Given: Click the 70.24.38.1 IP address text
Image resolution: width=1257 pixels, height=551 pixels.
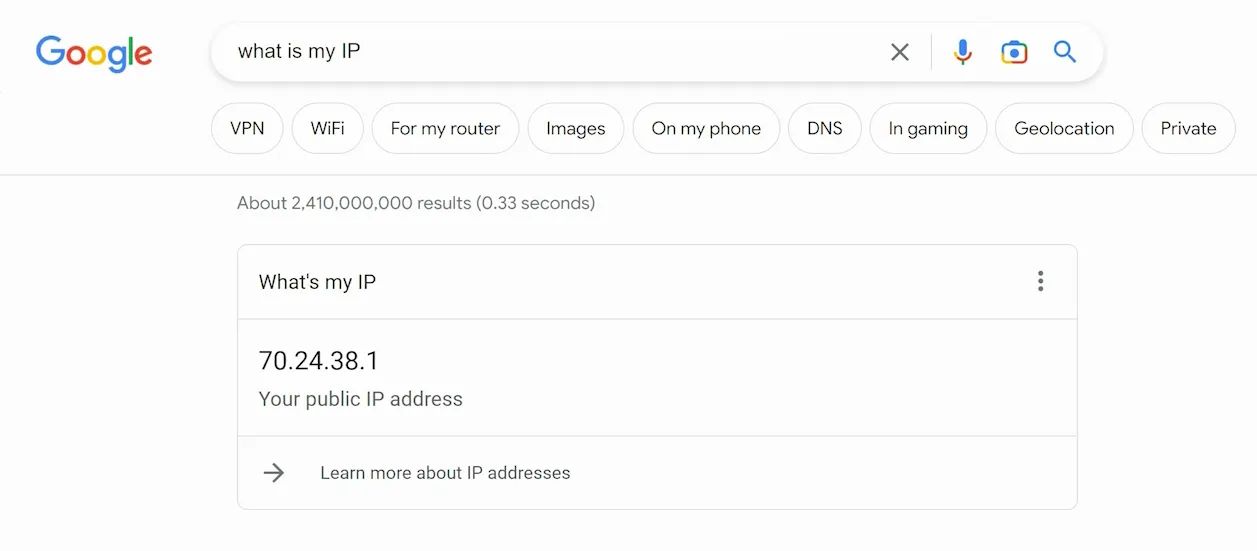Looking at the screenshot, I should [x=319, y=361].
